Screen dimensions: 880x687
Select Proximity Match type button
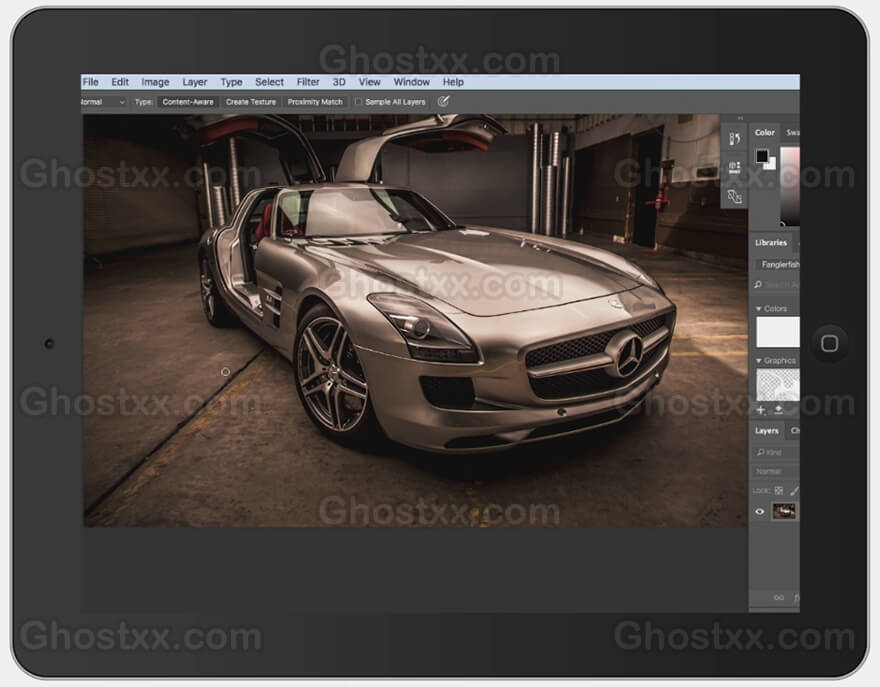coord(315,102)
